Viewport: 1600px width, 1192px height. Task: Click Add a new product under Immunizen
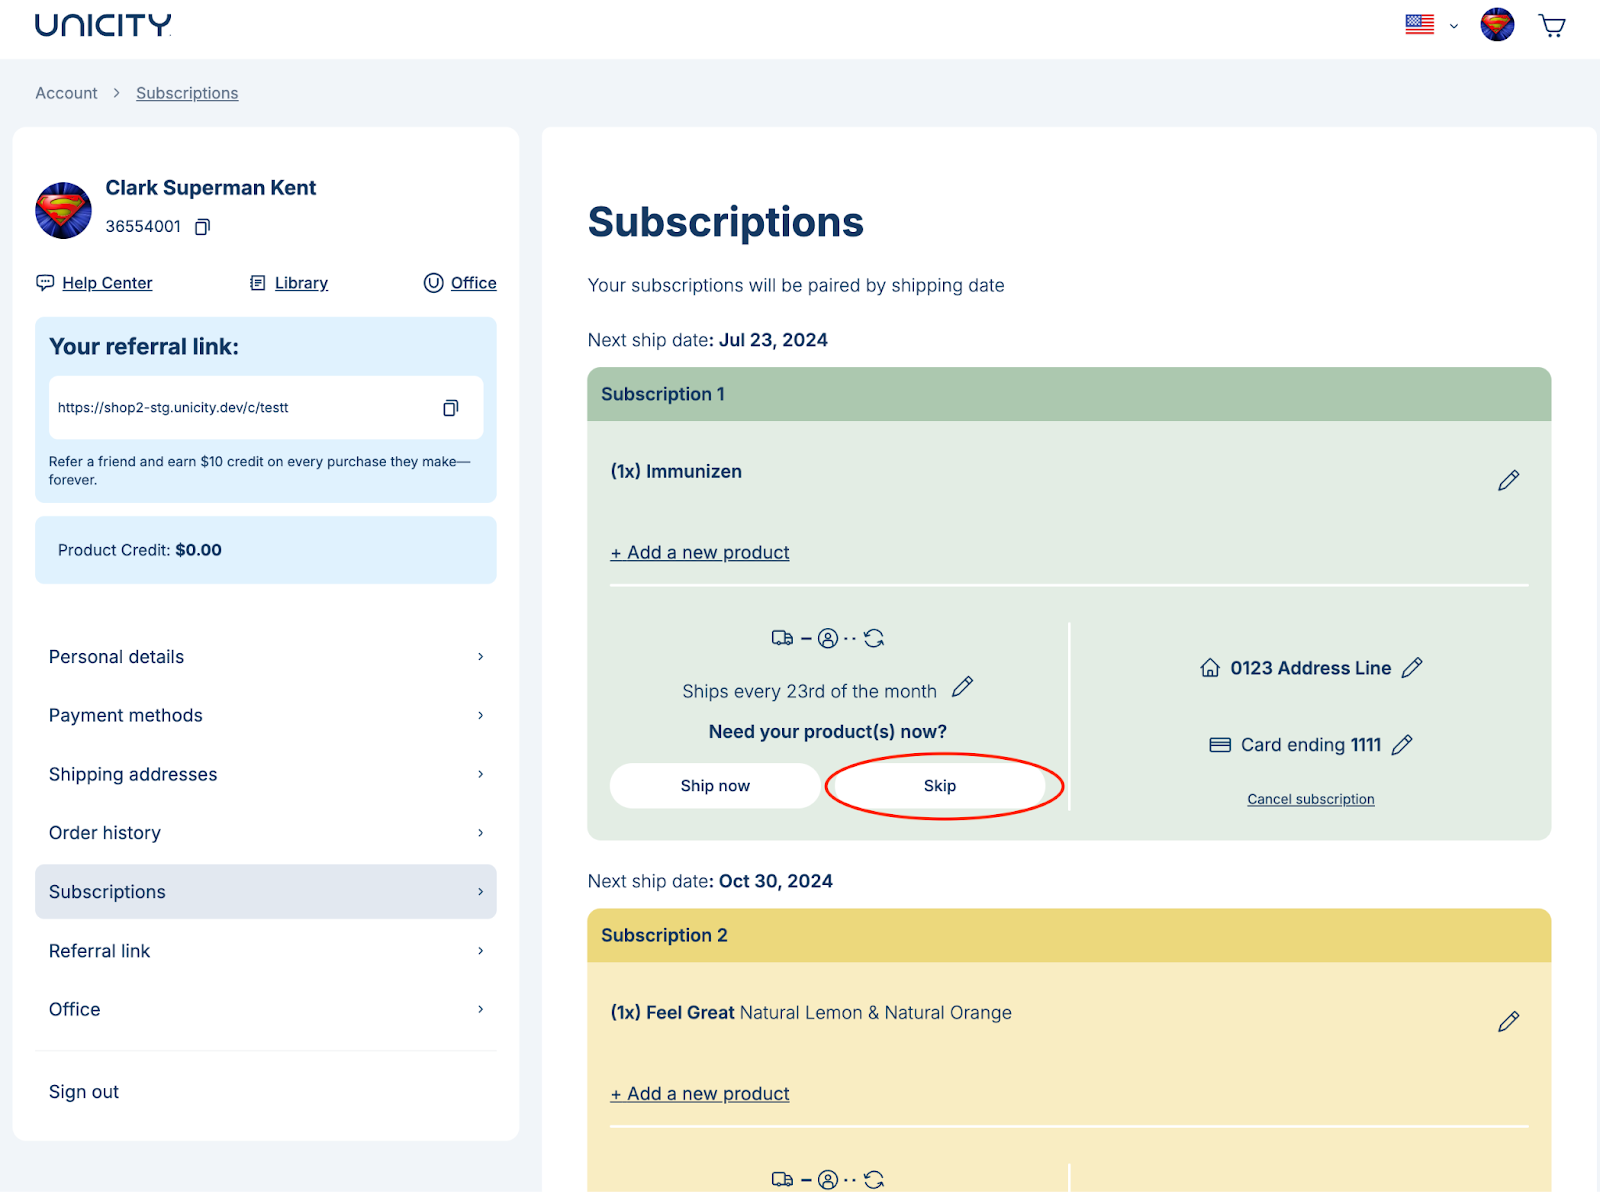pyautogui.click(x=700, y=553)
